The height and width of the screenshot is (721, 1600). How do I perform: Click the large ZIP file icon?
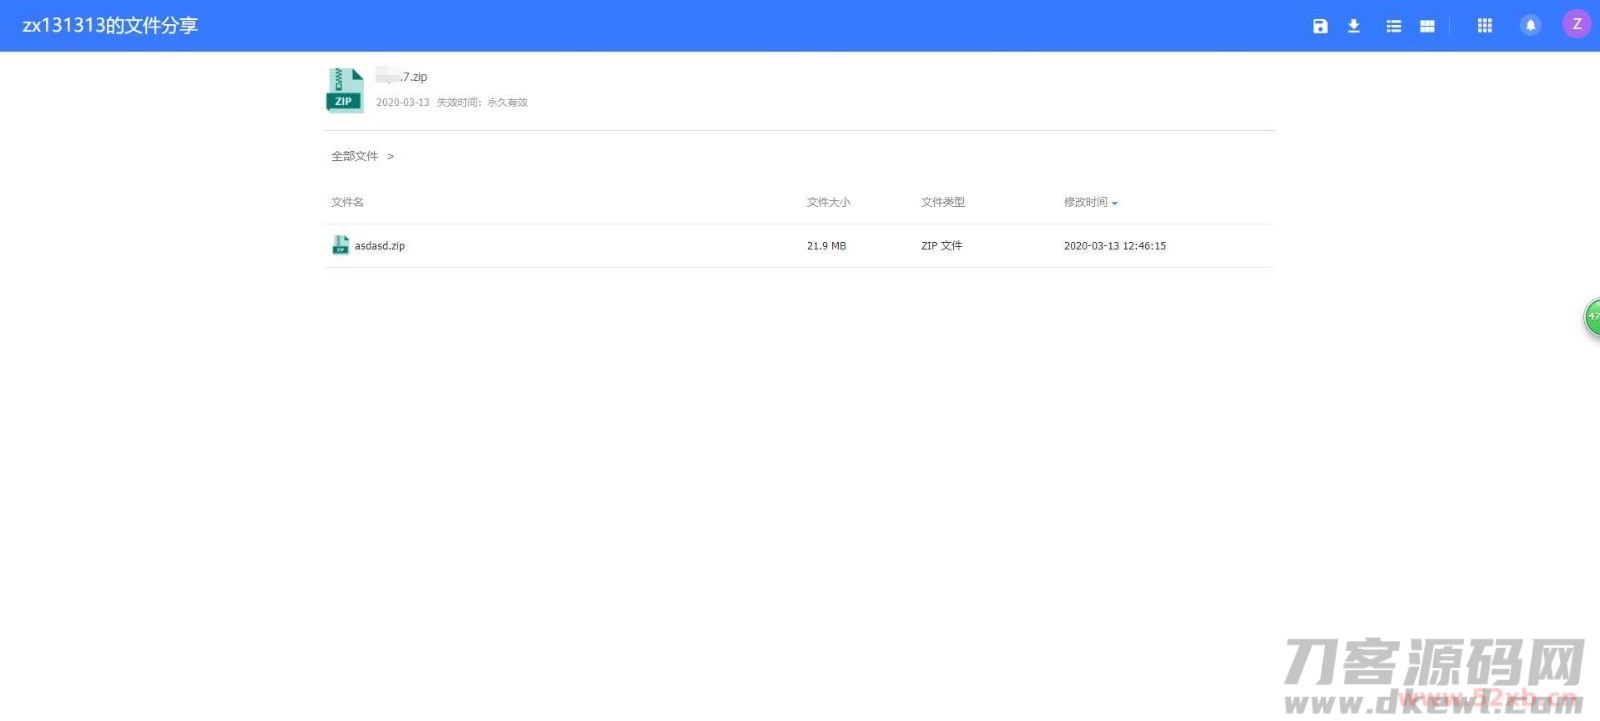pos(344,90)
